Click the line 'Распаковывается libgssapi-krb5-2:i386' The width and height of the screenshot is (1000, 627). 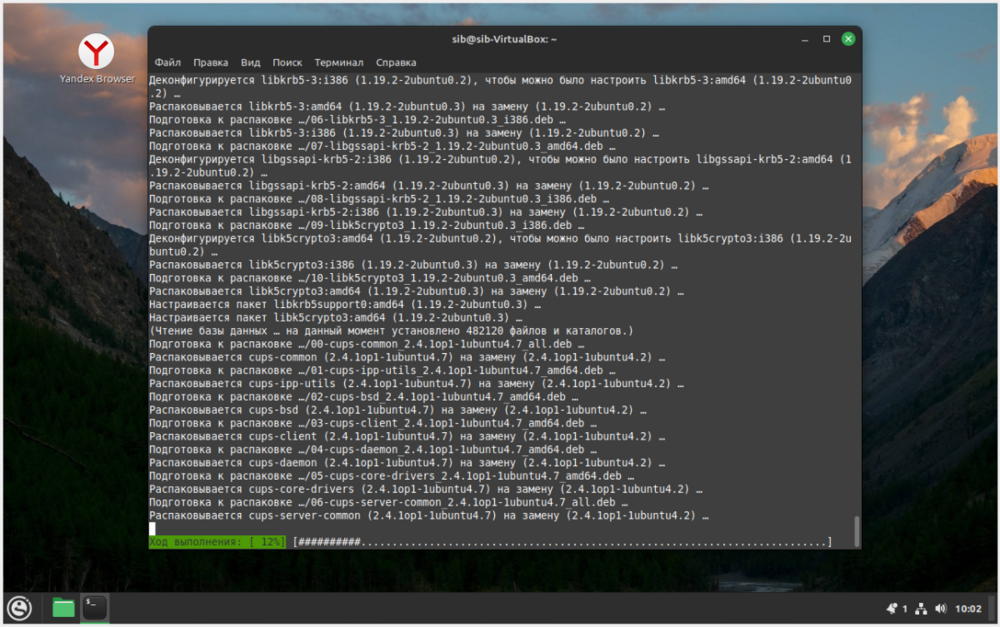tap(425, 212)
